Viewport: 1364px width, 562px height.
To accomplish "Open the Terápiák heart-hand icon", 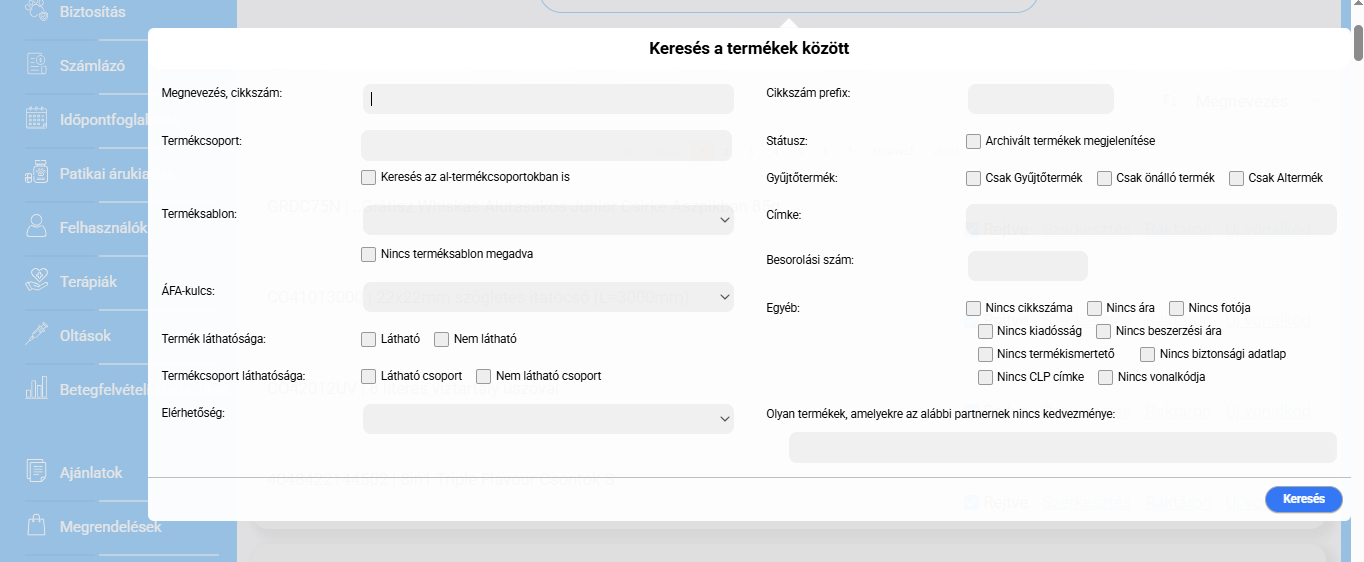I will point(37,281).
